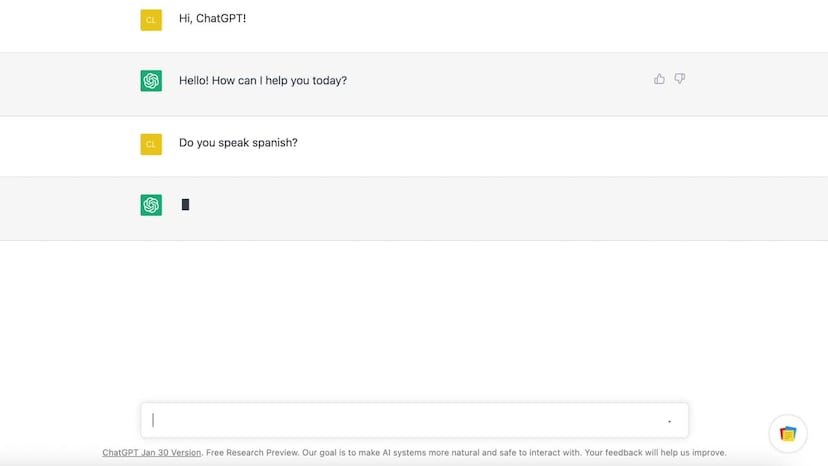Image resolution: width=828 pixels, height=466 pixels.
Task: Click the blinking typing cursor block
Action: [x=186, y=205]
